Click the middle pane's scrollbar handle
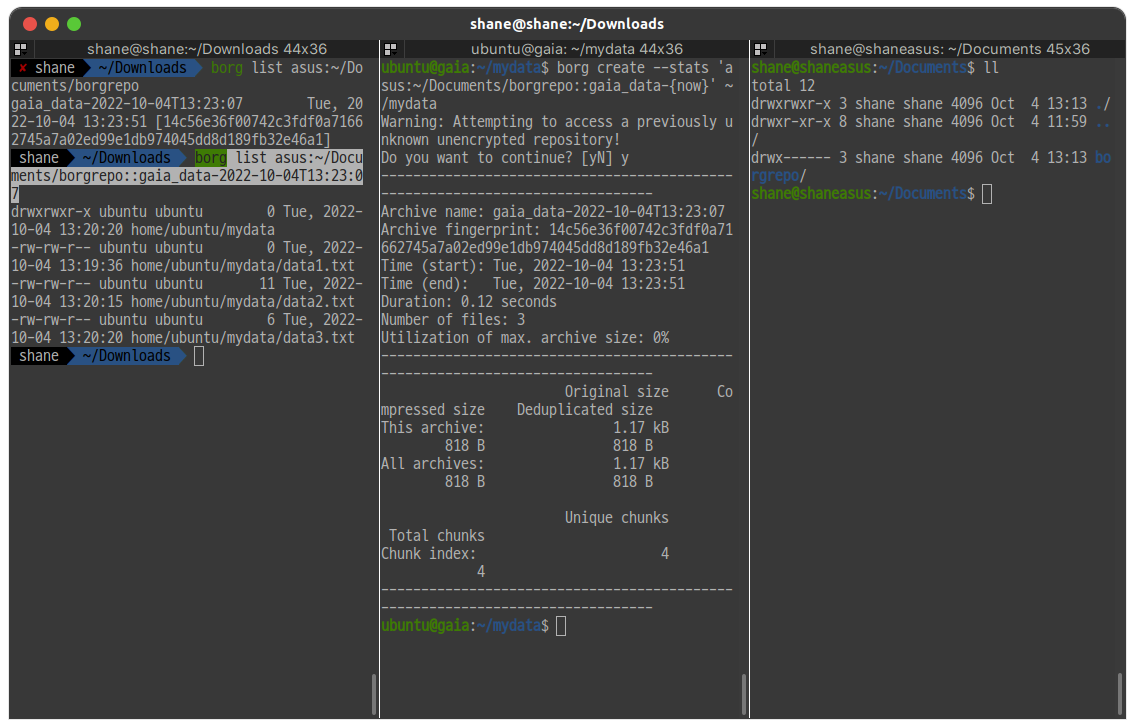Image resolution: width=1135 pixels, height=728 pixels. 743,694
